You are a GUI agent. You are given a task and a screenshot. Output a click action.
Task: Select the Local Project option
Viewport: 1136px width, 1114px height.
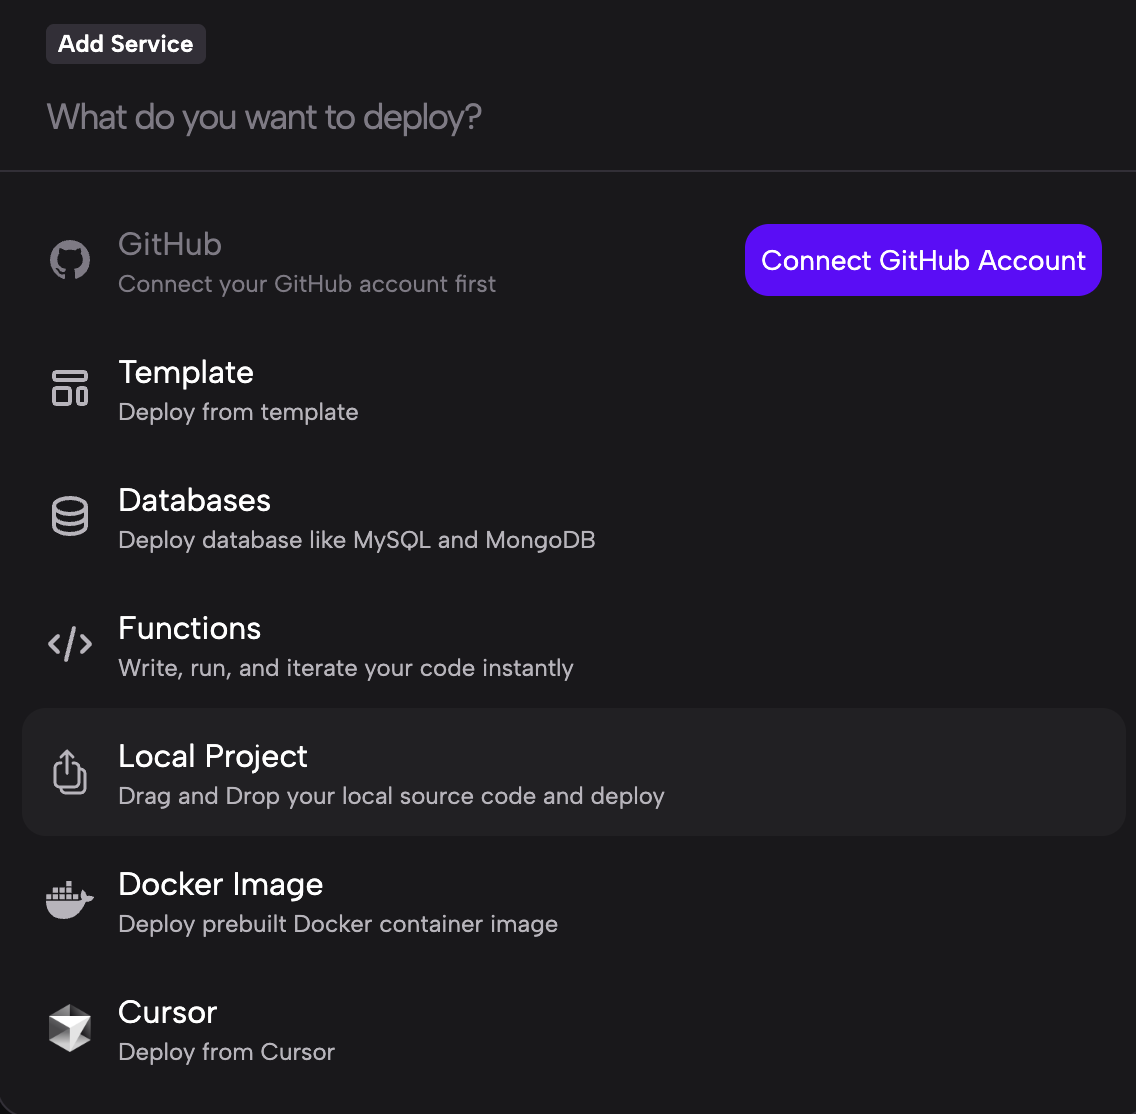click(213, 757)
